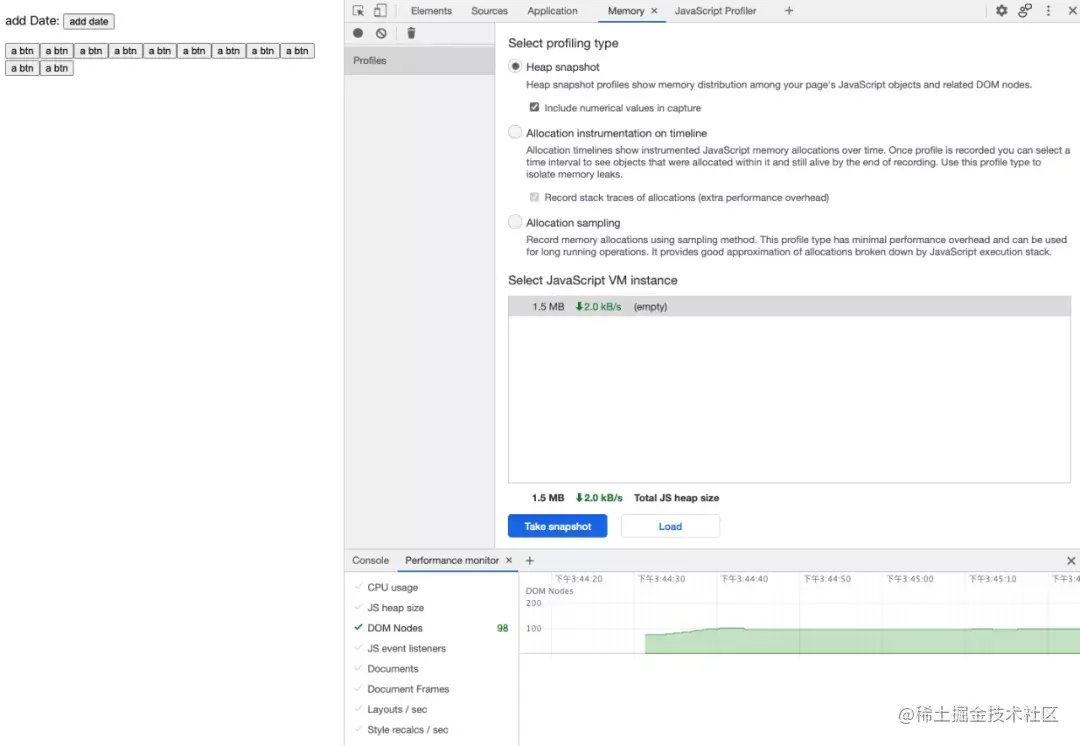Toggle Record stack traces of allocations checkbox

coord(534,197)
